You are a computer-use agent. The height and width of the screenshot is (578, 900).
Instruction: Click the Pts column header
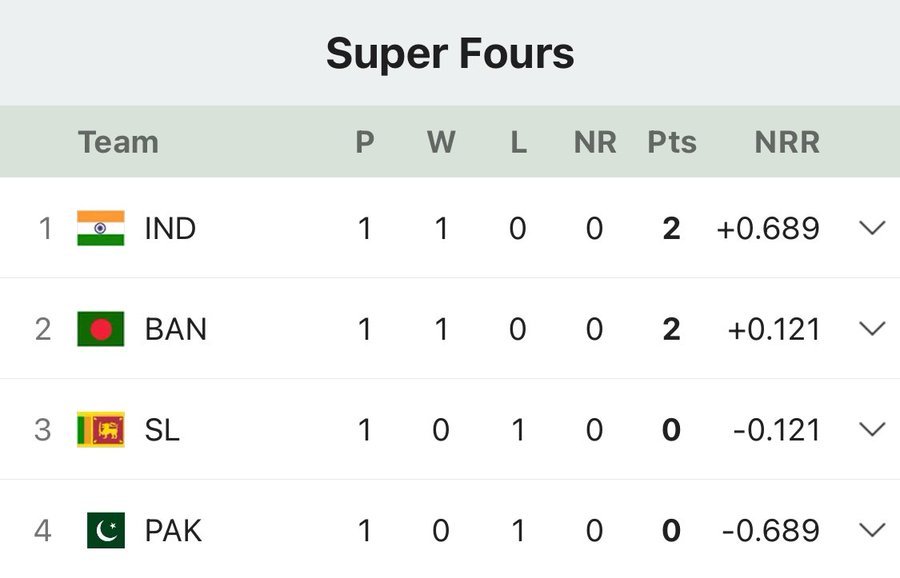coord(671,142)
